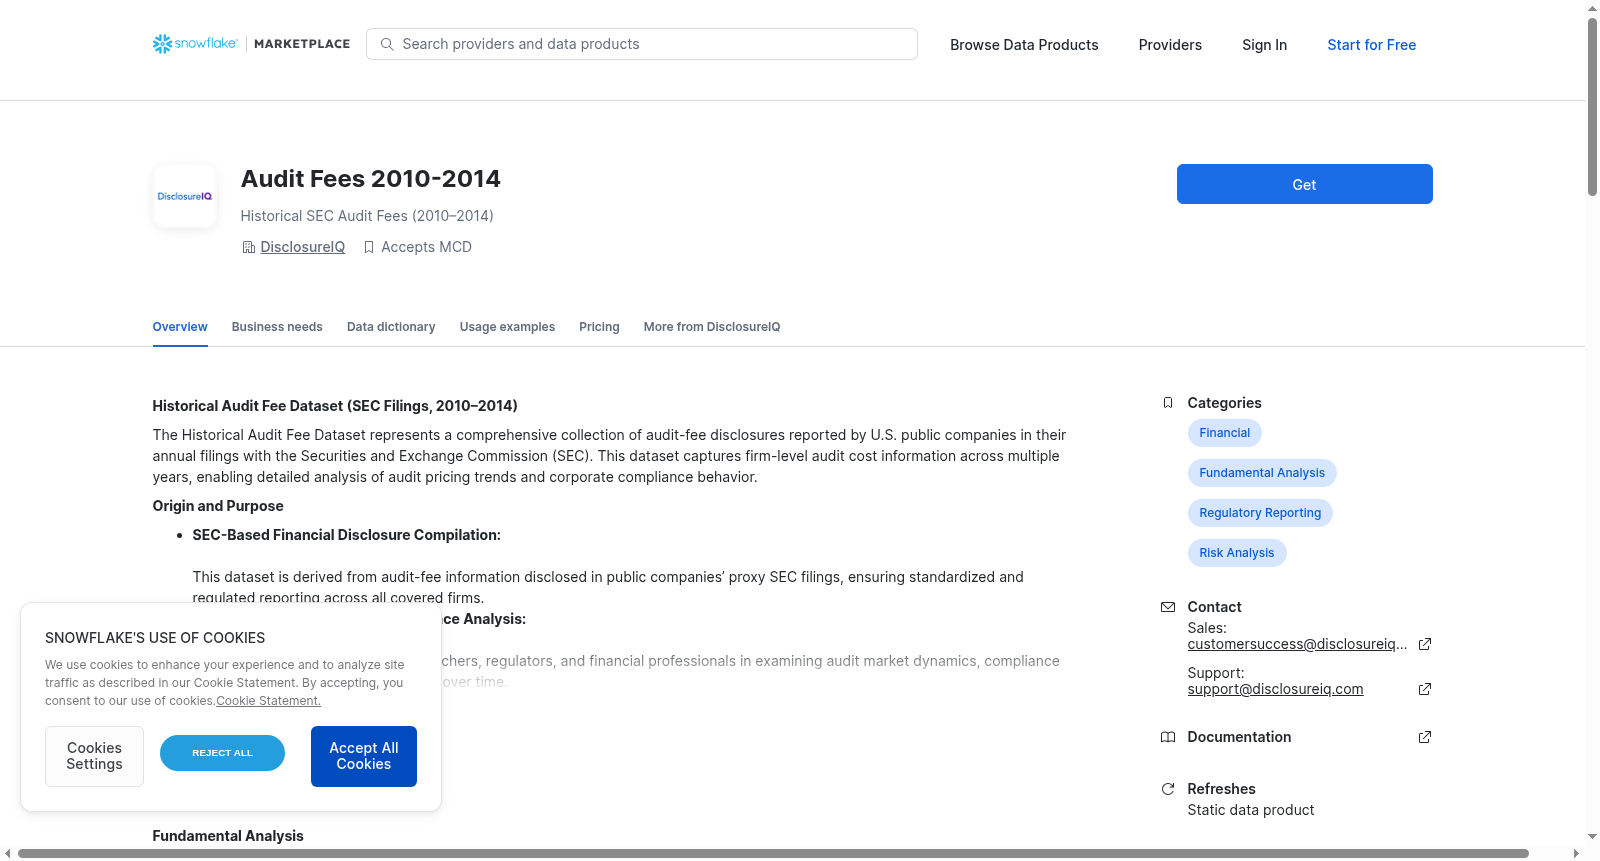Viewport: 1600px width, 861px height.
Task: Select the Risk Analysis category tag
Action: [1237, 553]
